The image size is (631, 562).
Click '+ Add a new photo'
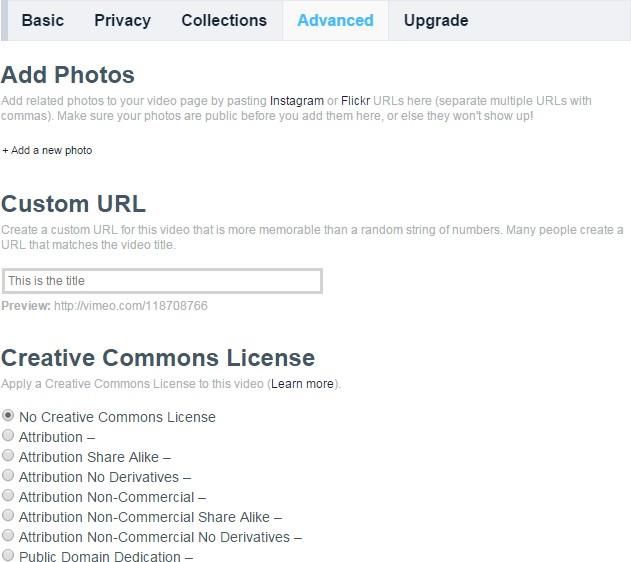click(x=47, y=150)
